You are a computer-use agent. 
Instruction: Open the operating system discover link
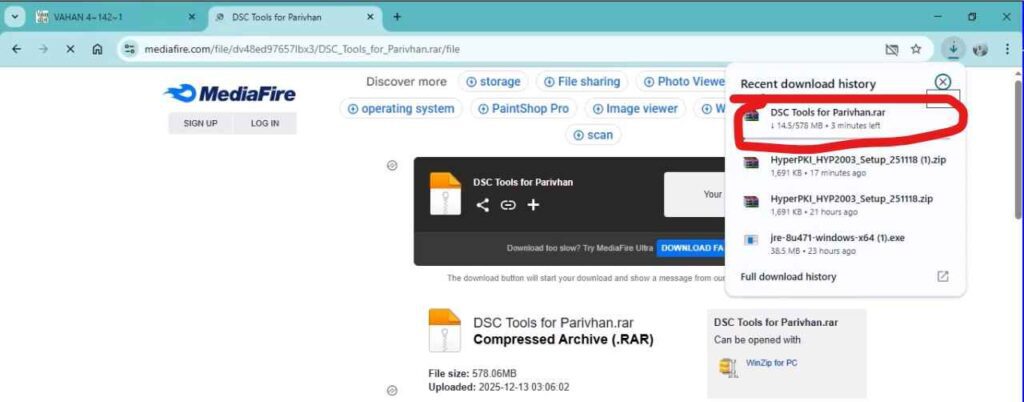pos(401,109)
